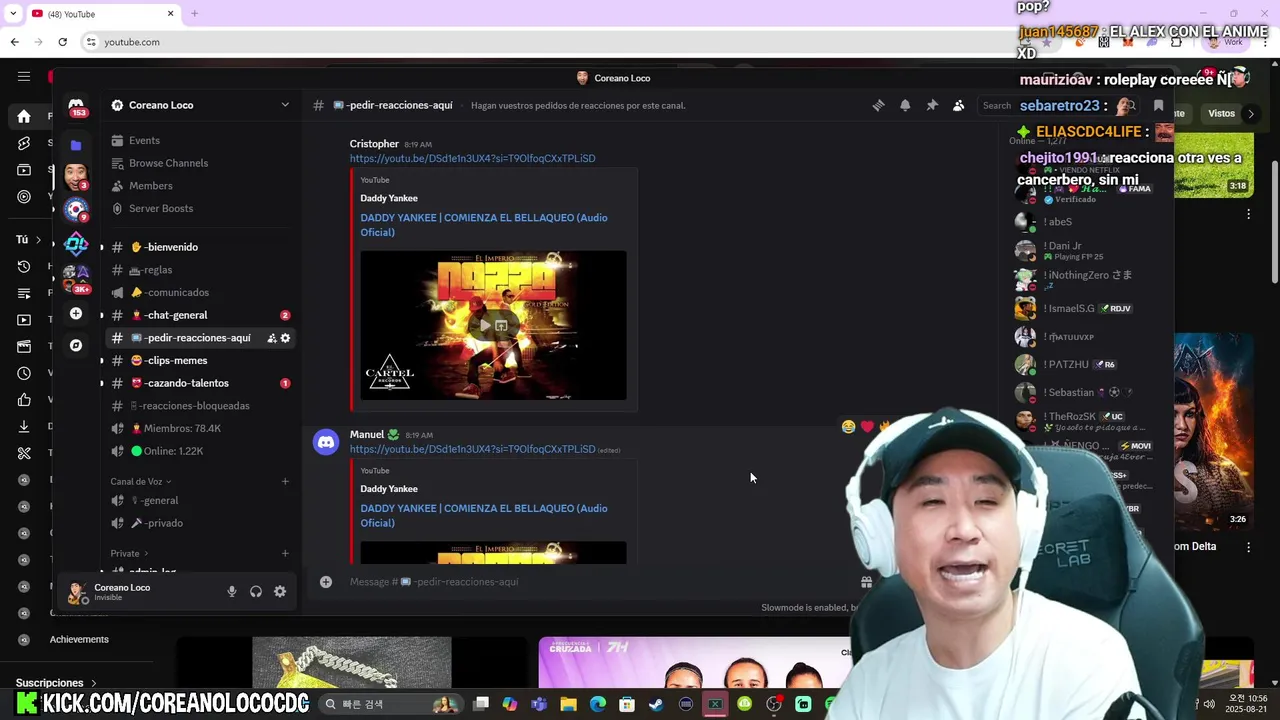Screen dimensions: 1280x720
Task: Add channel to Canal de Voz category
Action: (x=285, y=482)
